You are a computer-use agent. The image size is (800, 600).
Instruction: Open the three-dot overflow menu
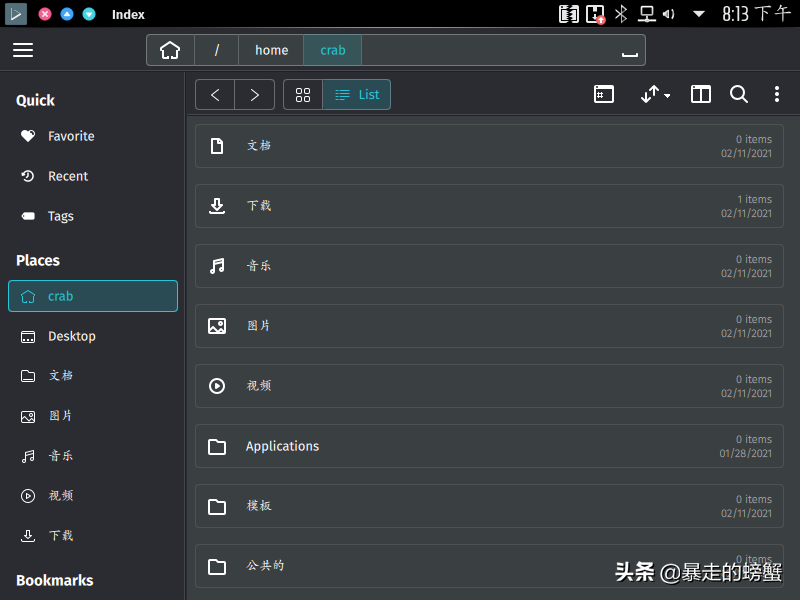tap(777, 94)
